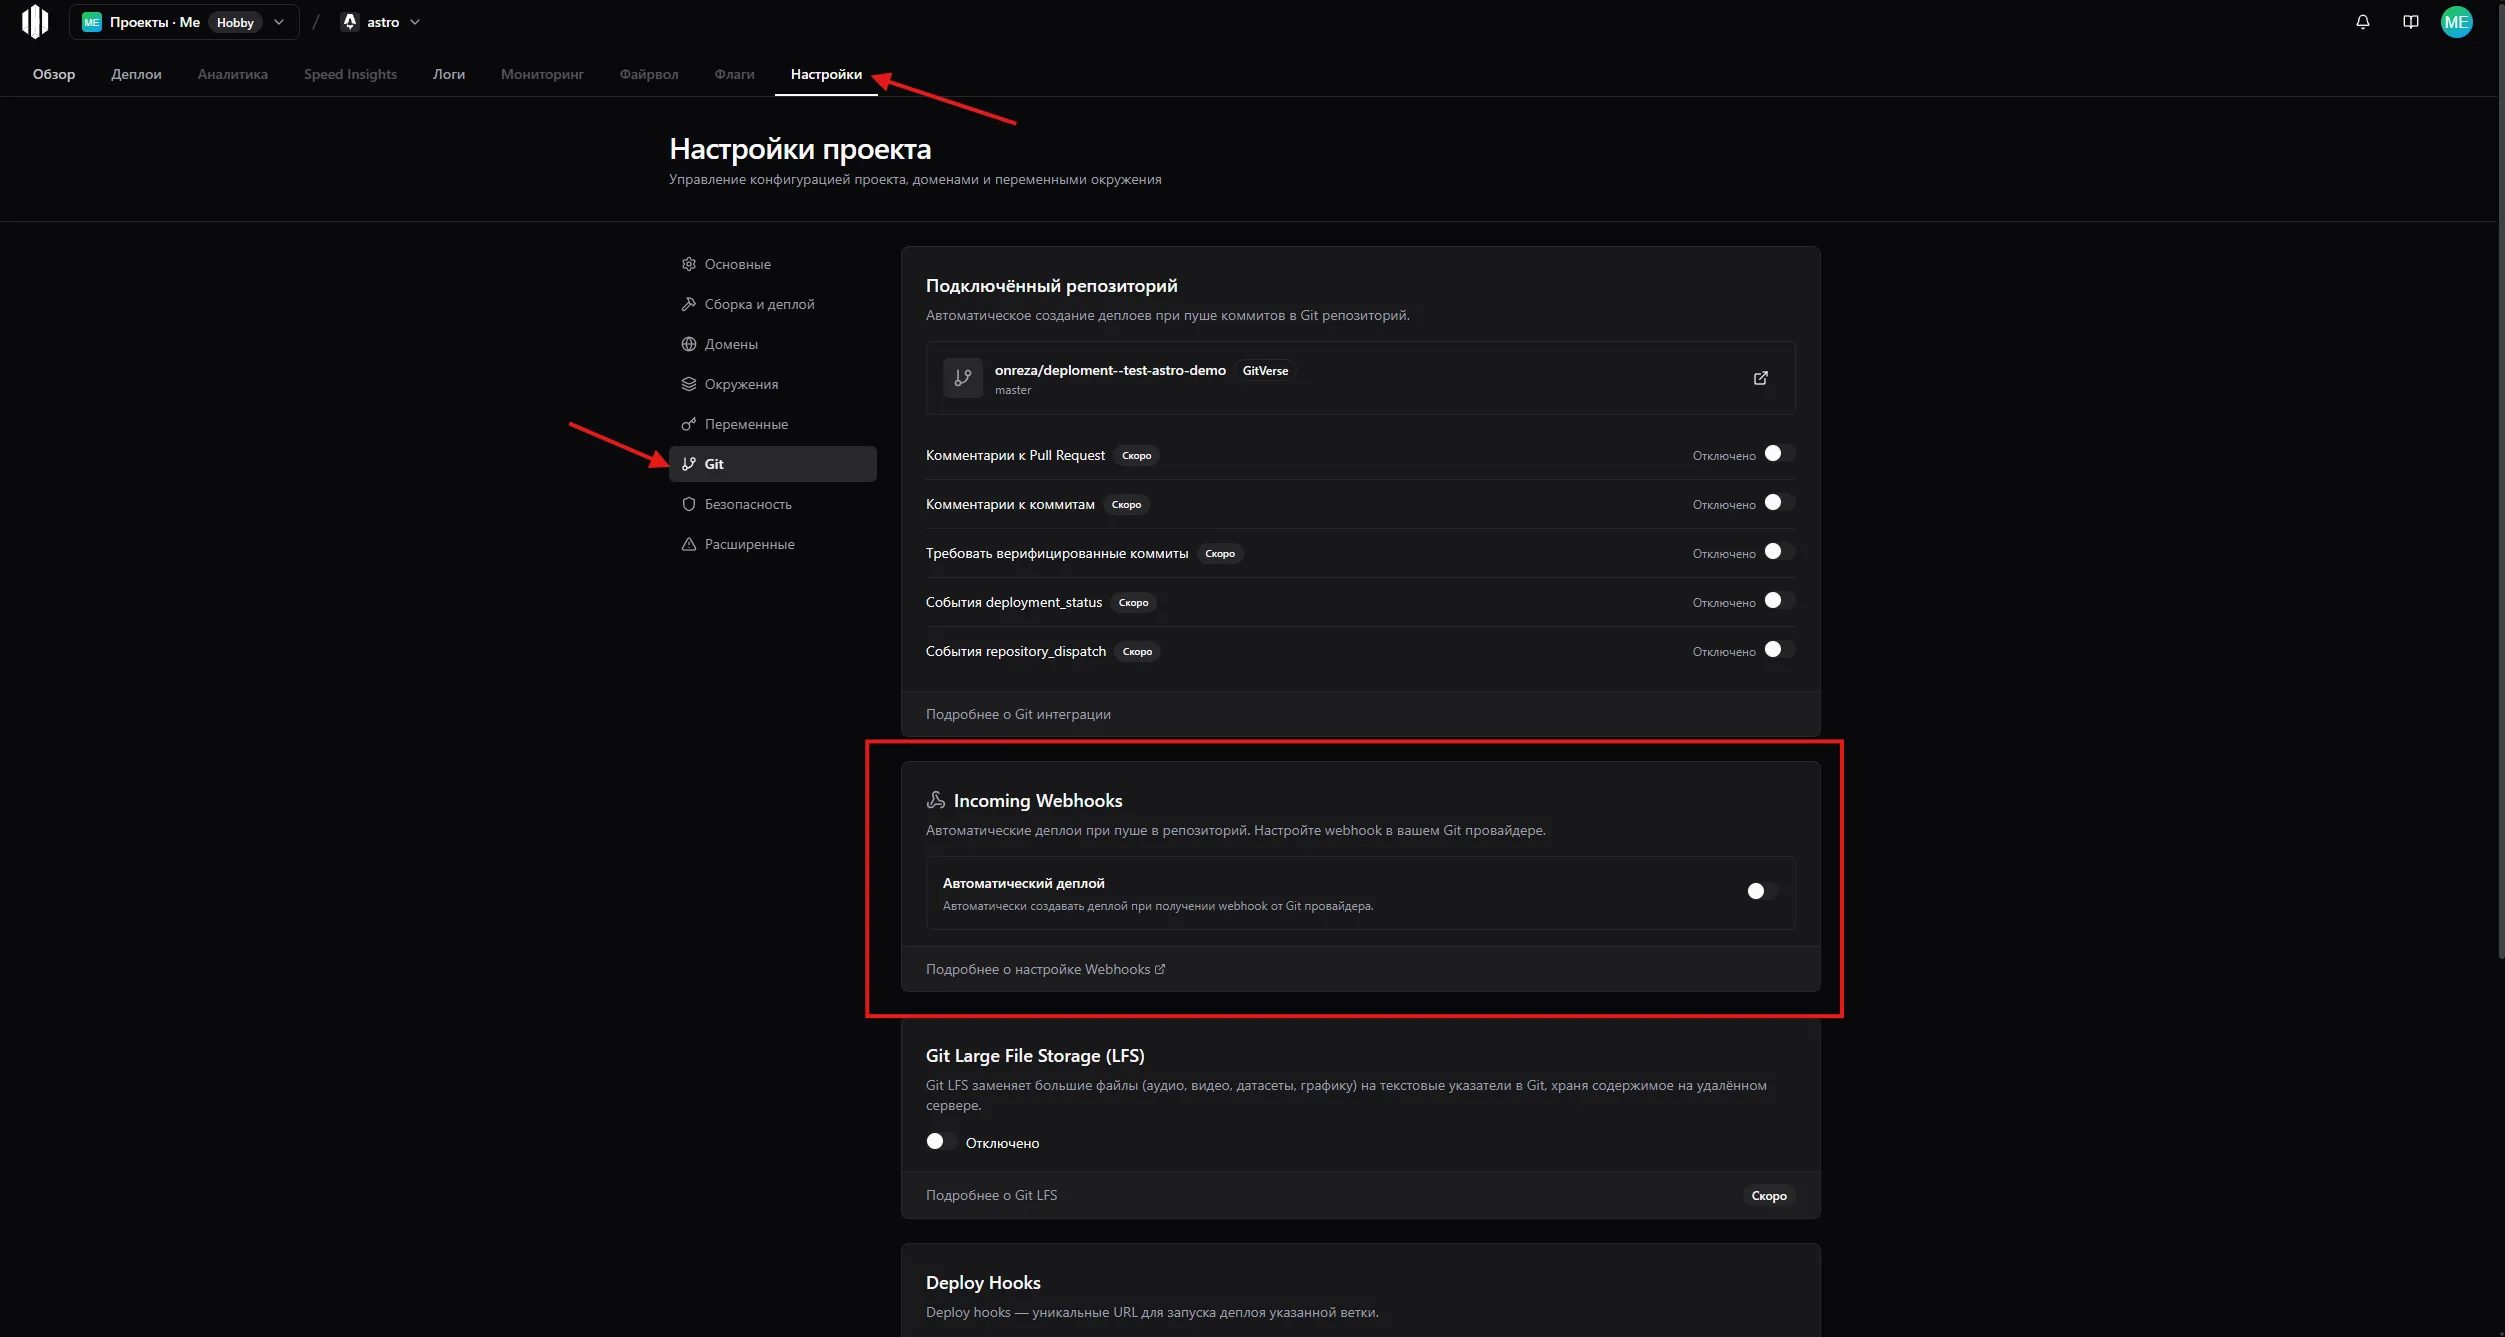Open Подробнее о Git интеграции link
Image resolution: width=2505 pixels, height=1337 pixels.
tap(1017, 713)
